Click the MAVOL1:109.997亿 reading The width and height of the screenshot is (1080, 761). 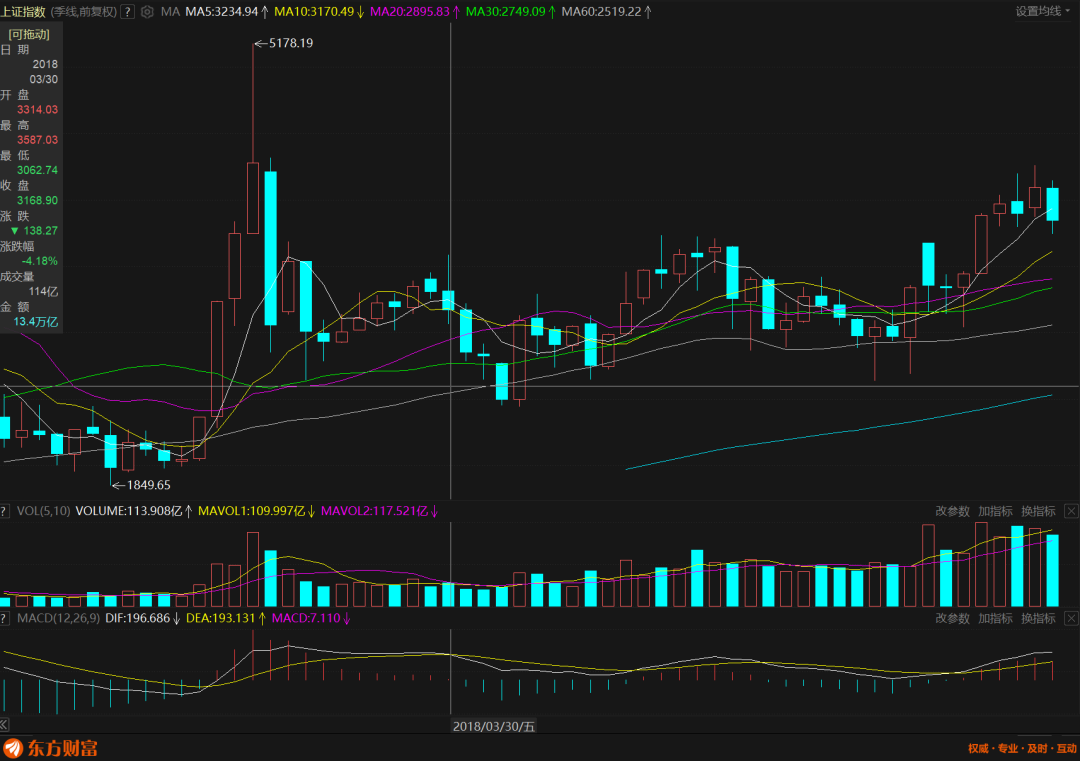pyautogui.click(x=251, y=511)
